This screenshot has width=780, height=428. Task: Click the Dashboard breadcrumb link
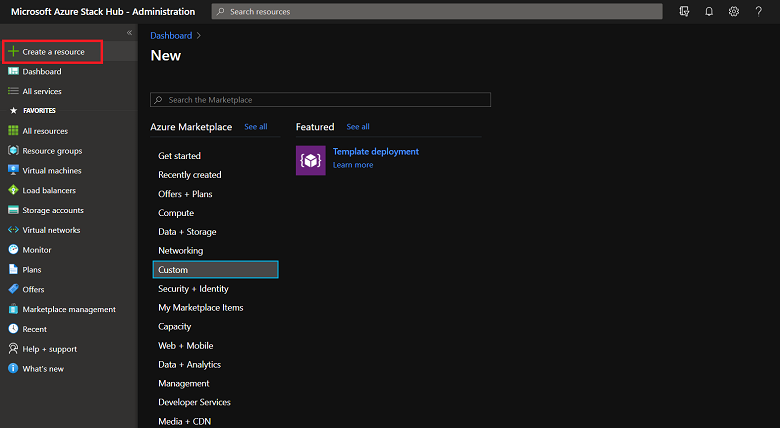point(171,36)
